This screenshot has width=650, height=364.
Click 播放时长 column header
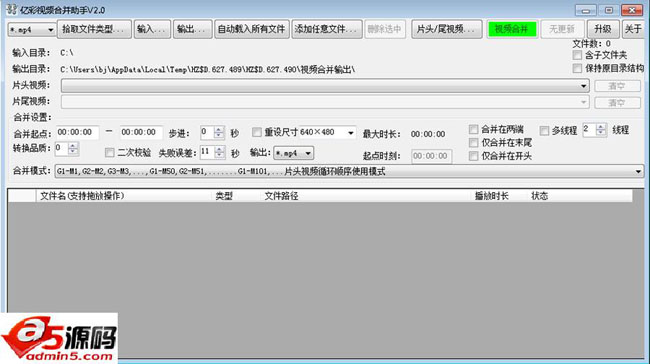[500, 196]
